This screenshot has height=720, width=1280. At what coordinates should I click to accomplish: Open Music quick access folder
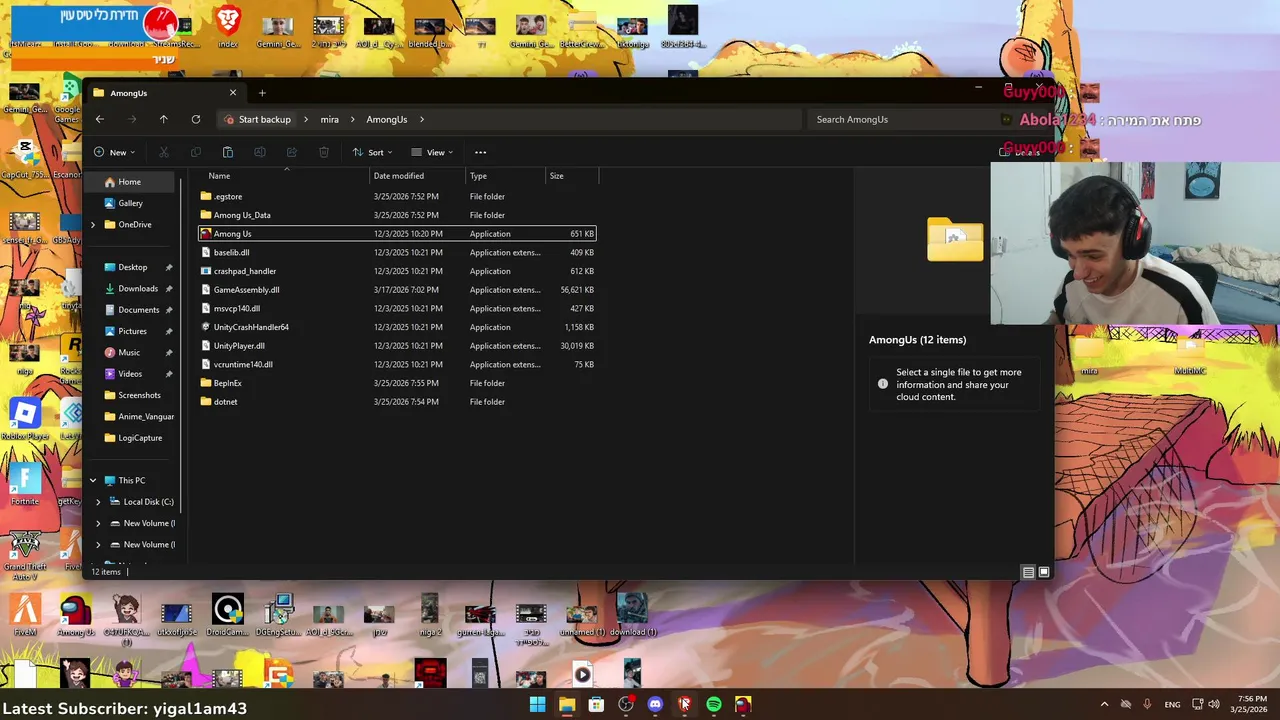point(129,352)
